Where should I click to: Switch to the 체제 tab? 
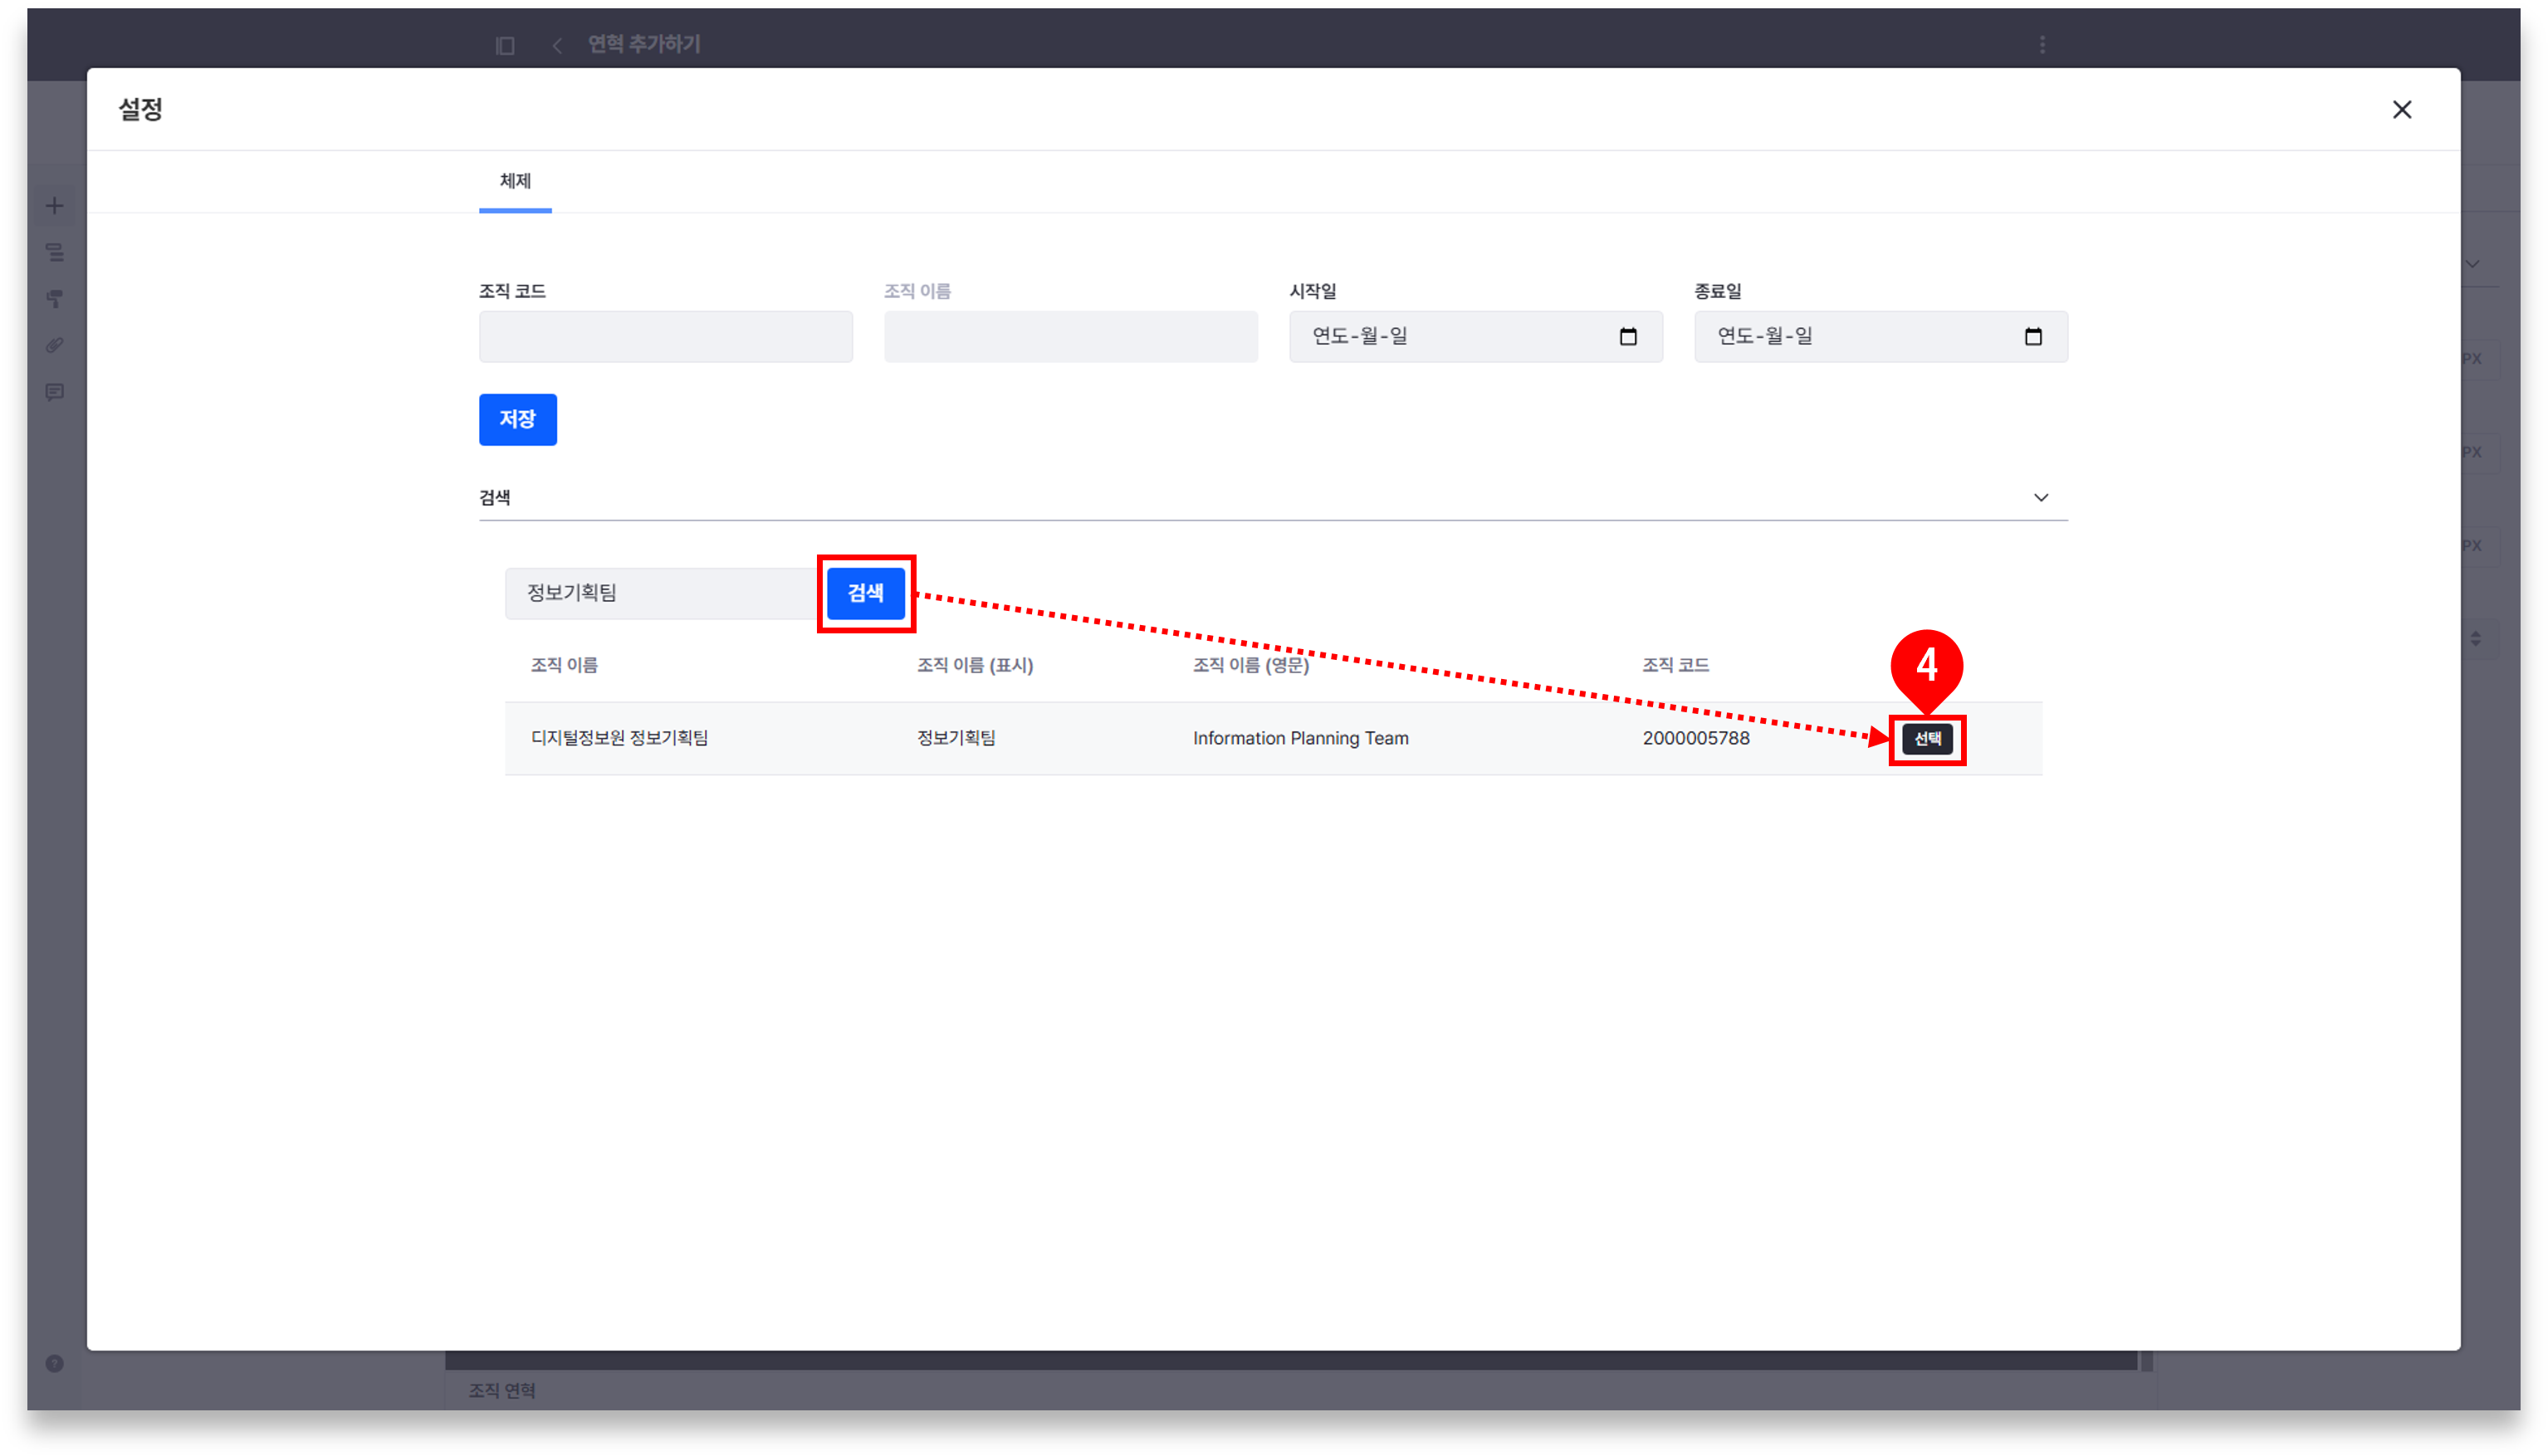pyautogui.click(x=515, y=181)
